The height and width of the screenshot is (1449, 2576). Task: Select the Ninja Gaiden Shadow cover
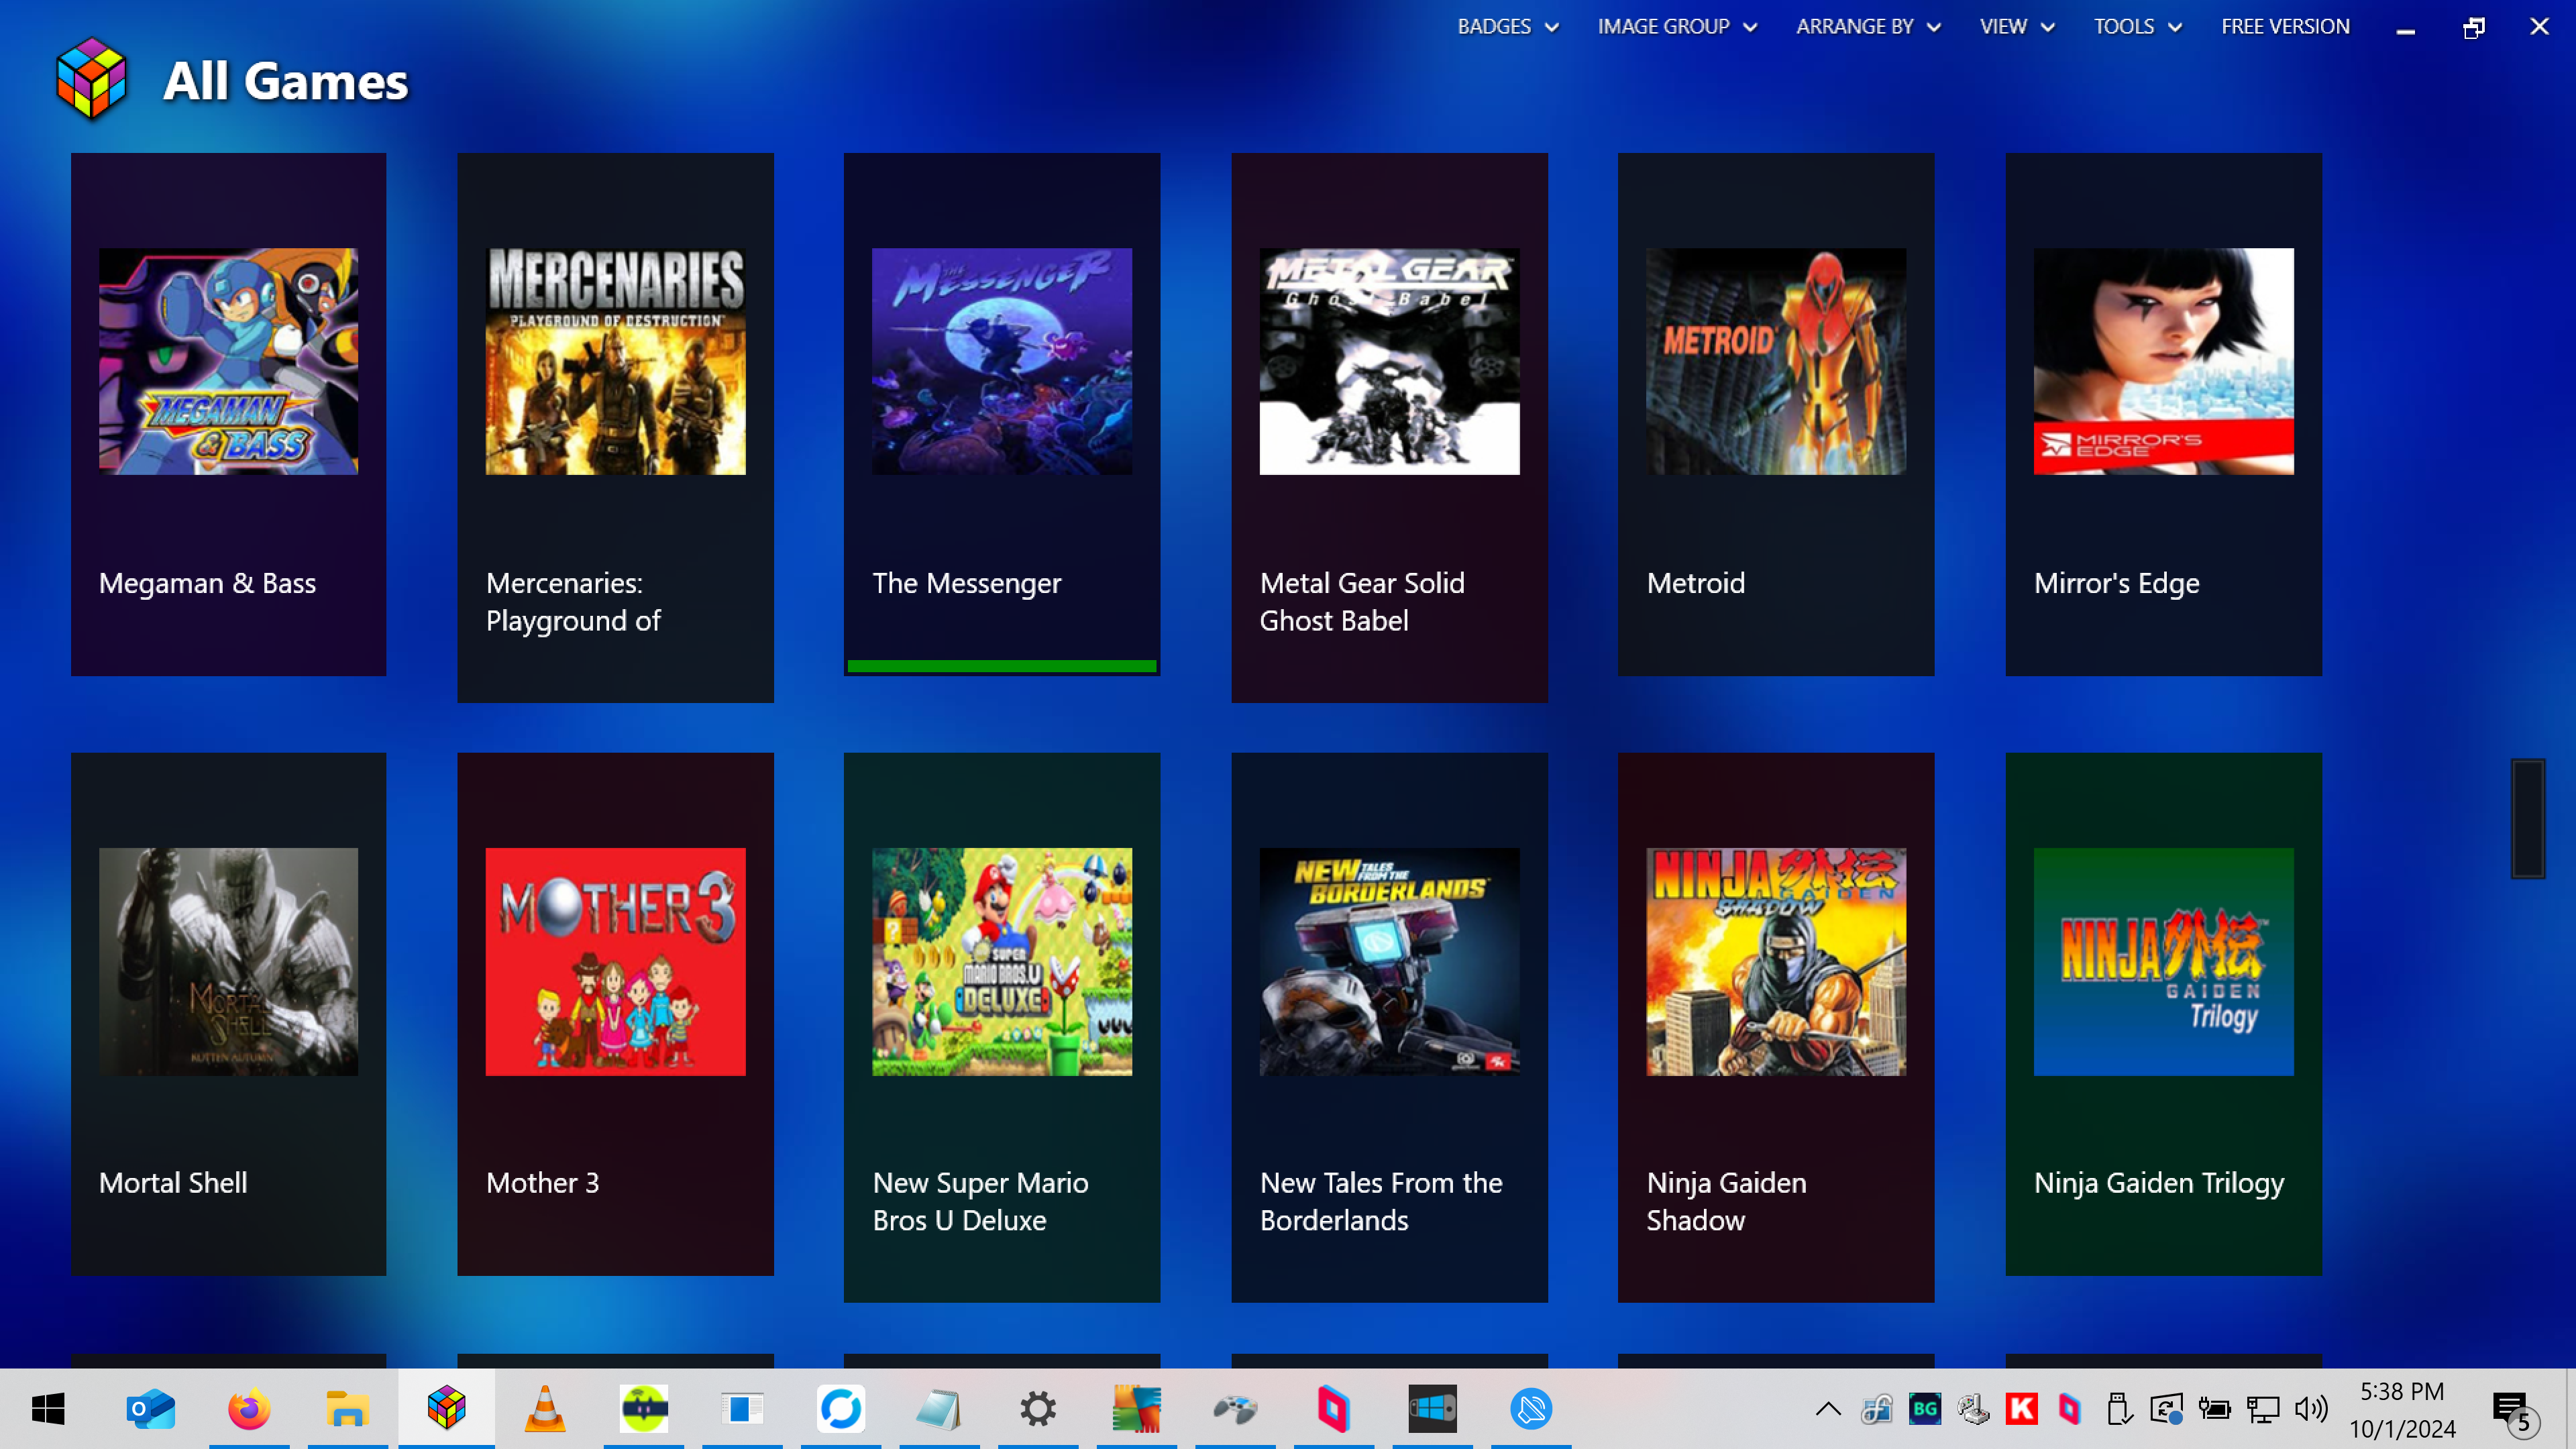click(x=1776, y=961)
